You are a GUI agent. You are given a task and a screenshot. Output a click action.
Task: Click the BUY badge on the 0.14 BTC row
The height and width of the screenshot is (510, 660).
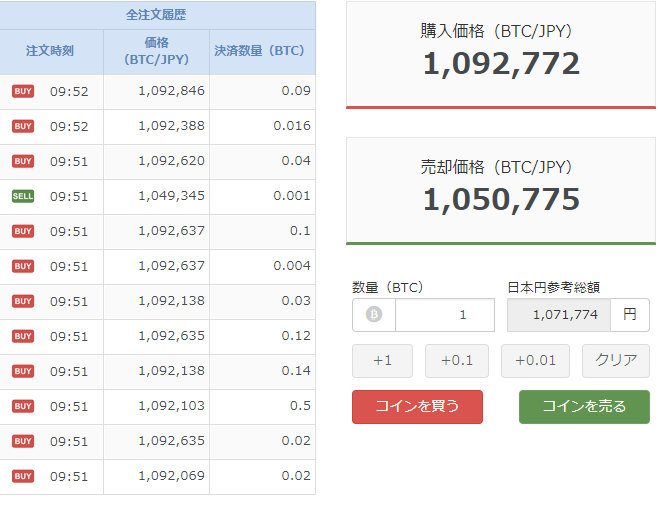click(x=23, y=372)
